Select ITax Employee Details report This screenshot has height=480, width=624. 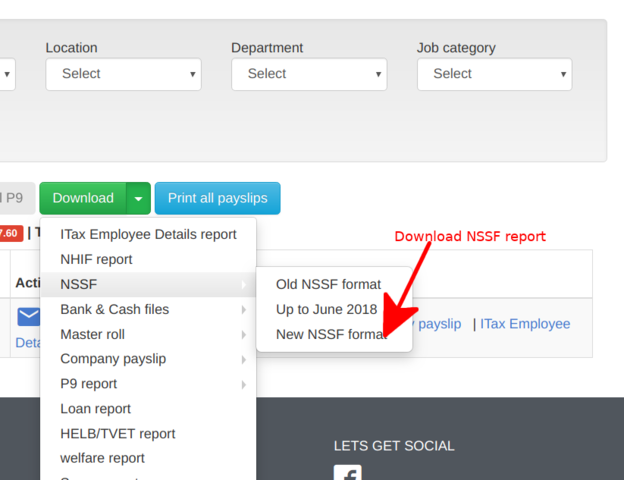148,234
